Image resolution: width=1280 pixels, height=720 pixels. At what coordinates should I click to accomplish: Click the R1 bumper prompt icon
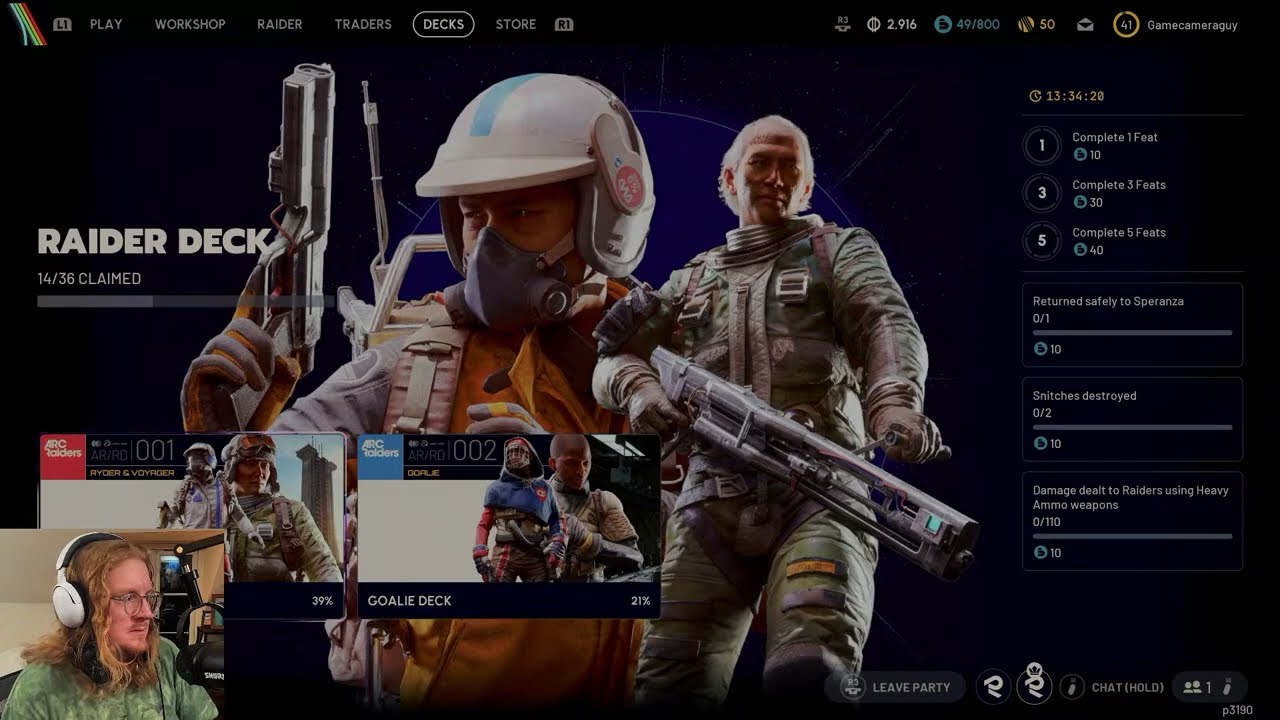click(564, 24)
